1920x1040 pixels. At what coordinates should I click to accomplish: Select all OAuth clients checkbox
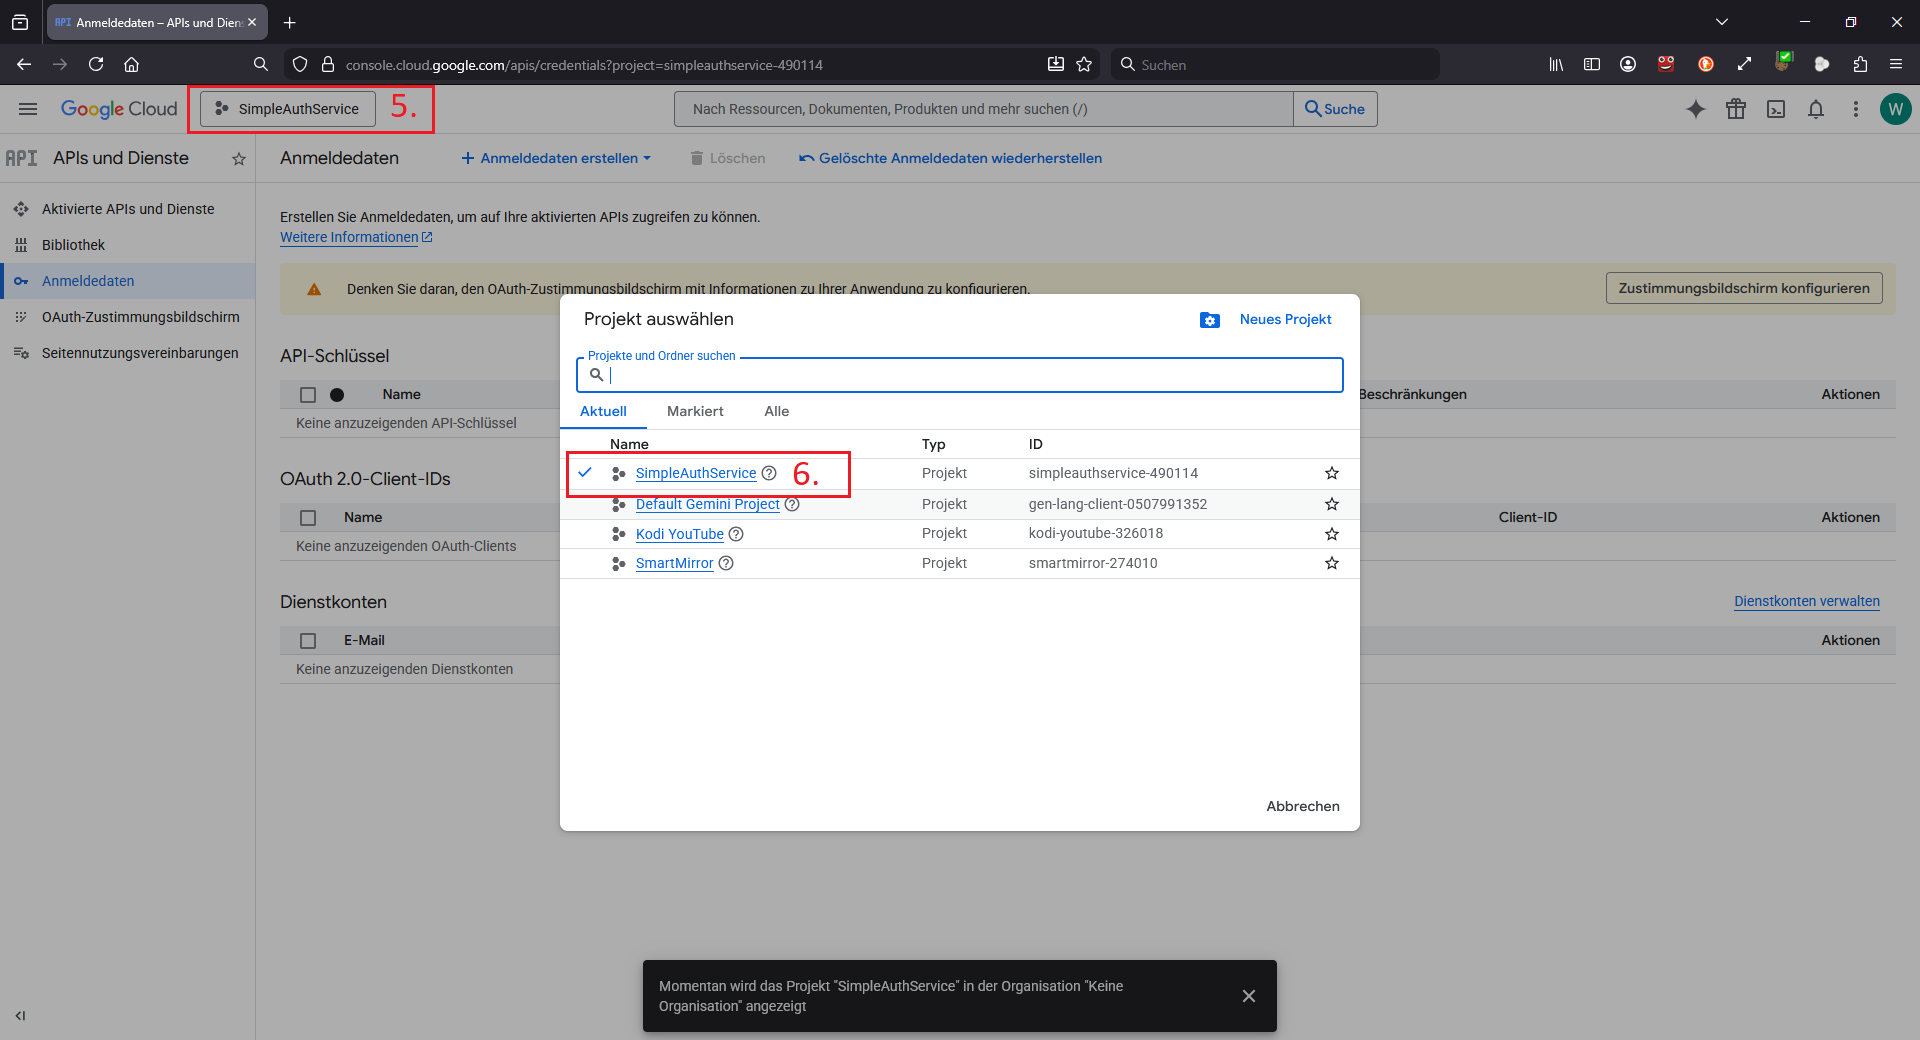[x=308, y=518]
